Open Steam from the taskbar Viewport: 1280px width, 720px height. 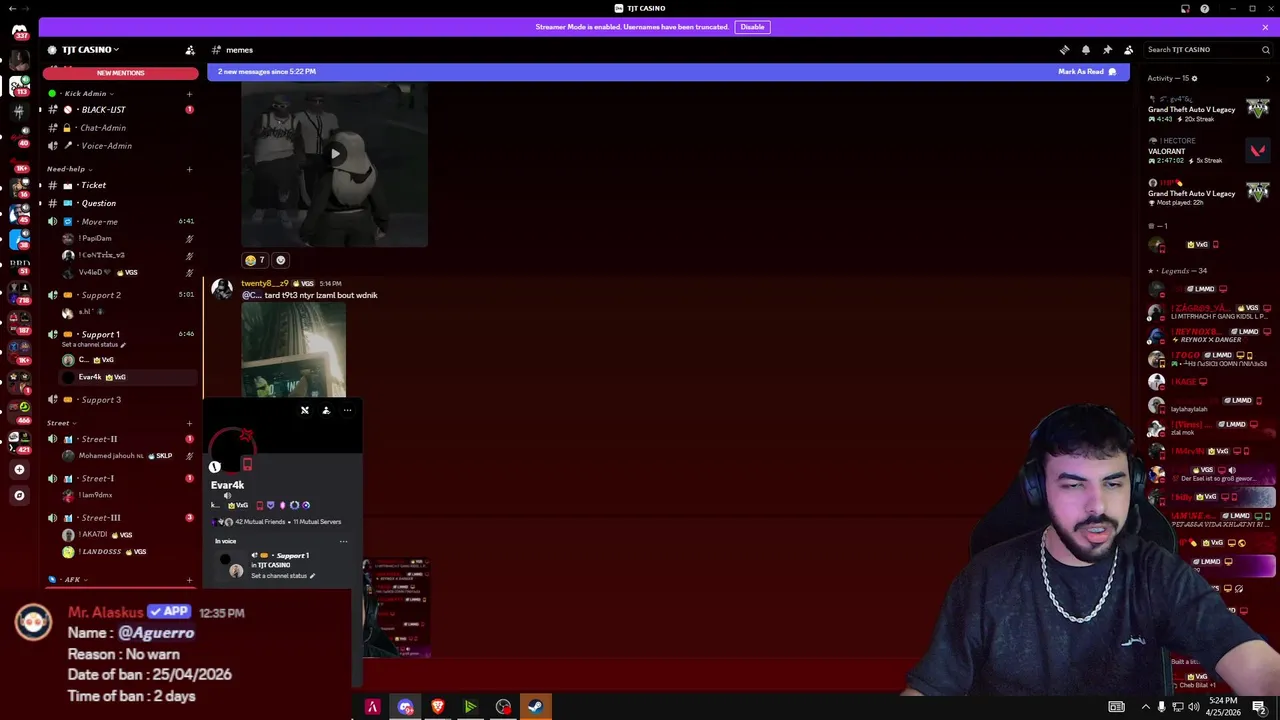pyautogui.click(x=535, y=707)
